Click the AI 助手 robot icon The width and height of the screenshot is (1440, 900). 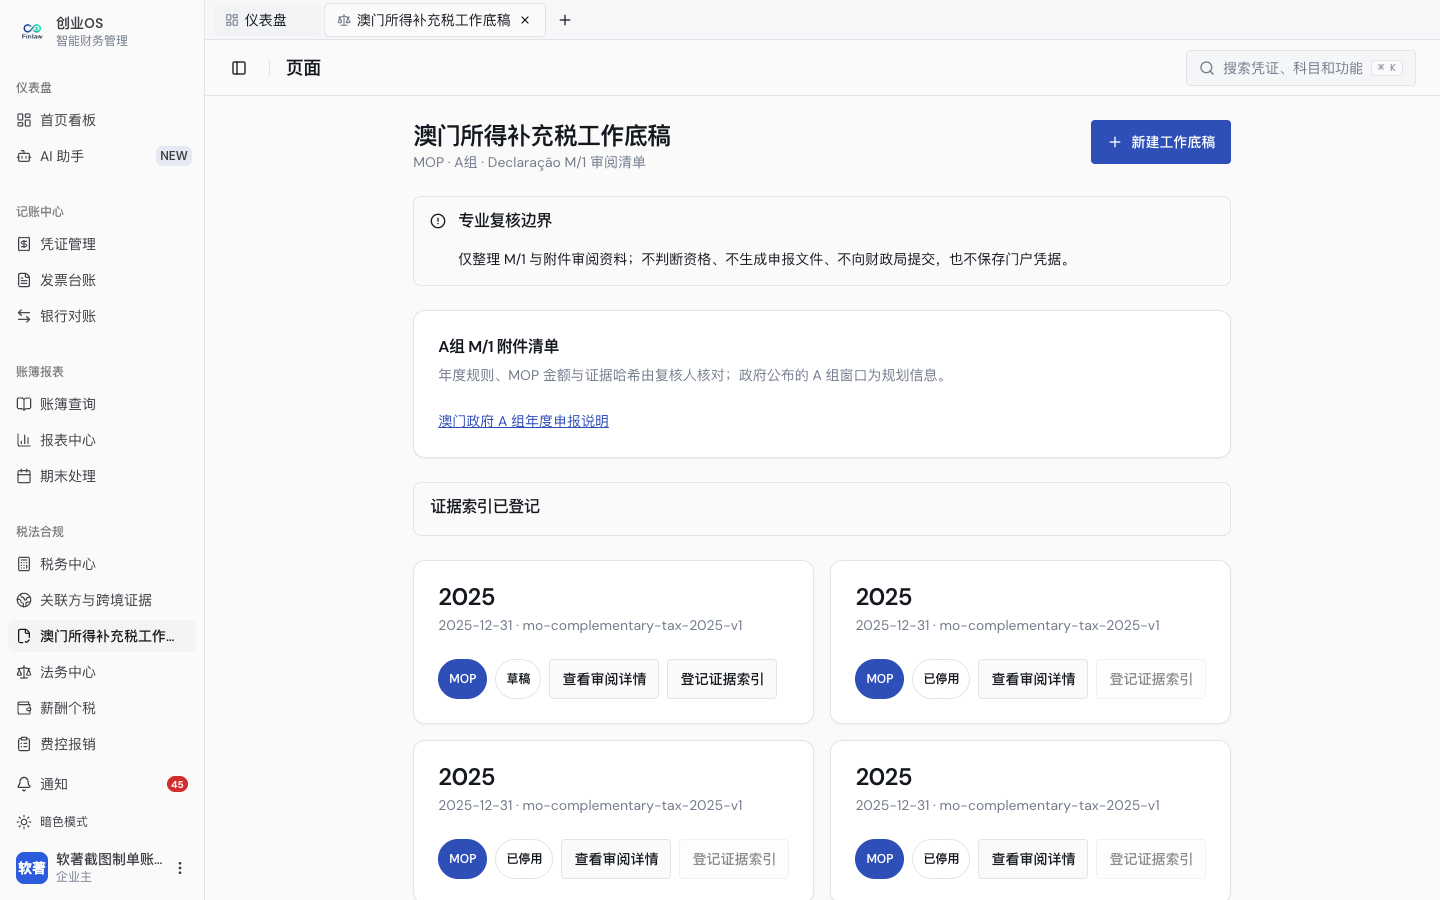(x=24, y=156)
